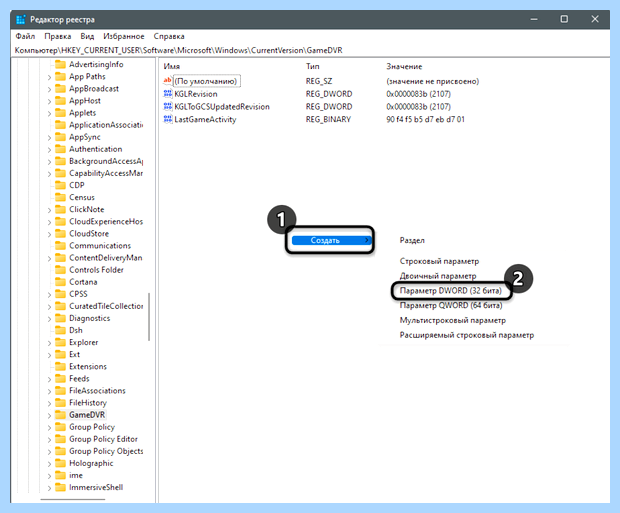Click the KGLRevision DWORD value icon
Viewport: 620px width, 513px height.
[x=168, y=94]
